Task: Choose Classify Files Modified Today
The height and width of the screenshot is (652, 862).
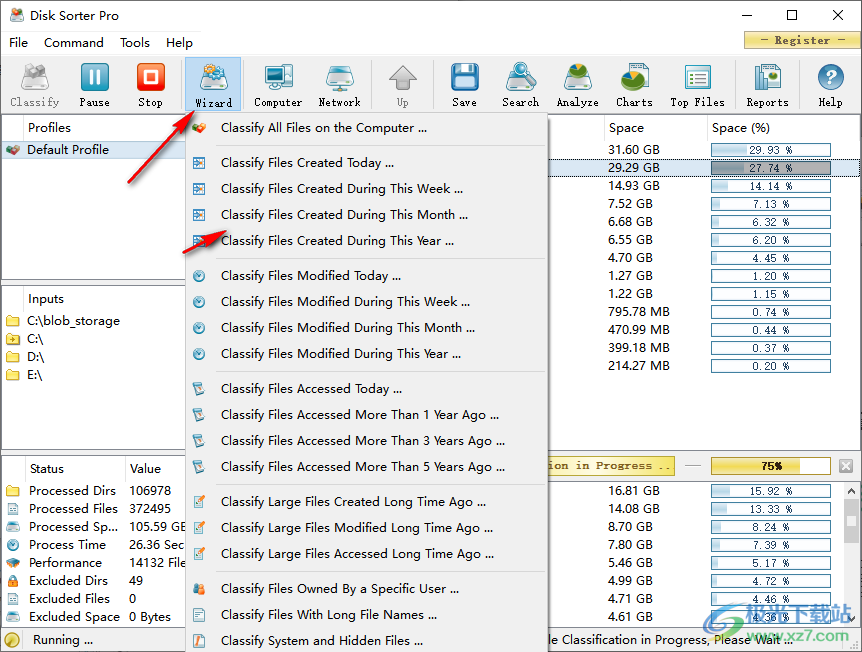Action: [367, 276]
